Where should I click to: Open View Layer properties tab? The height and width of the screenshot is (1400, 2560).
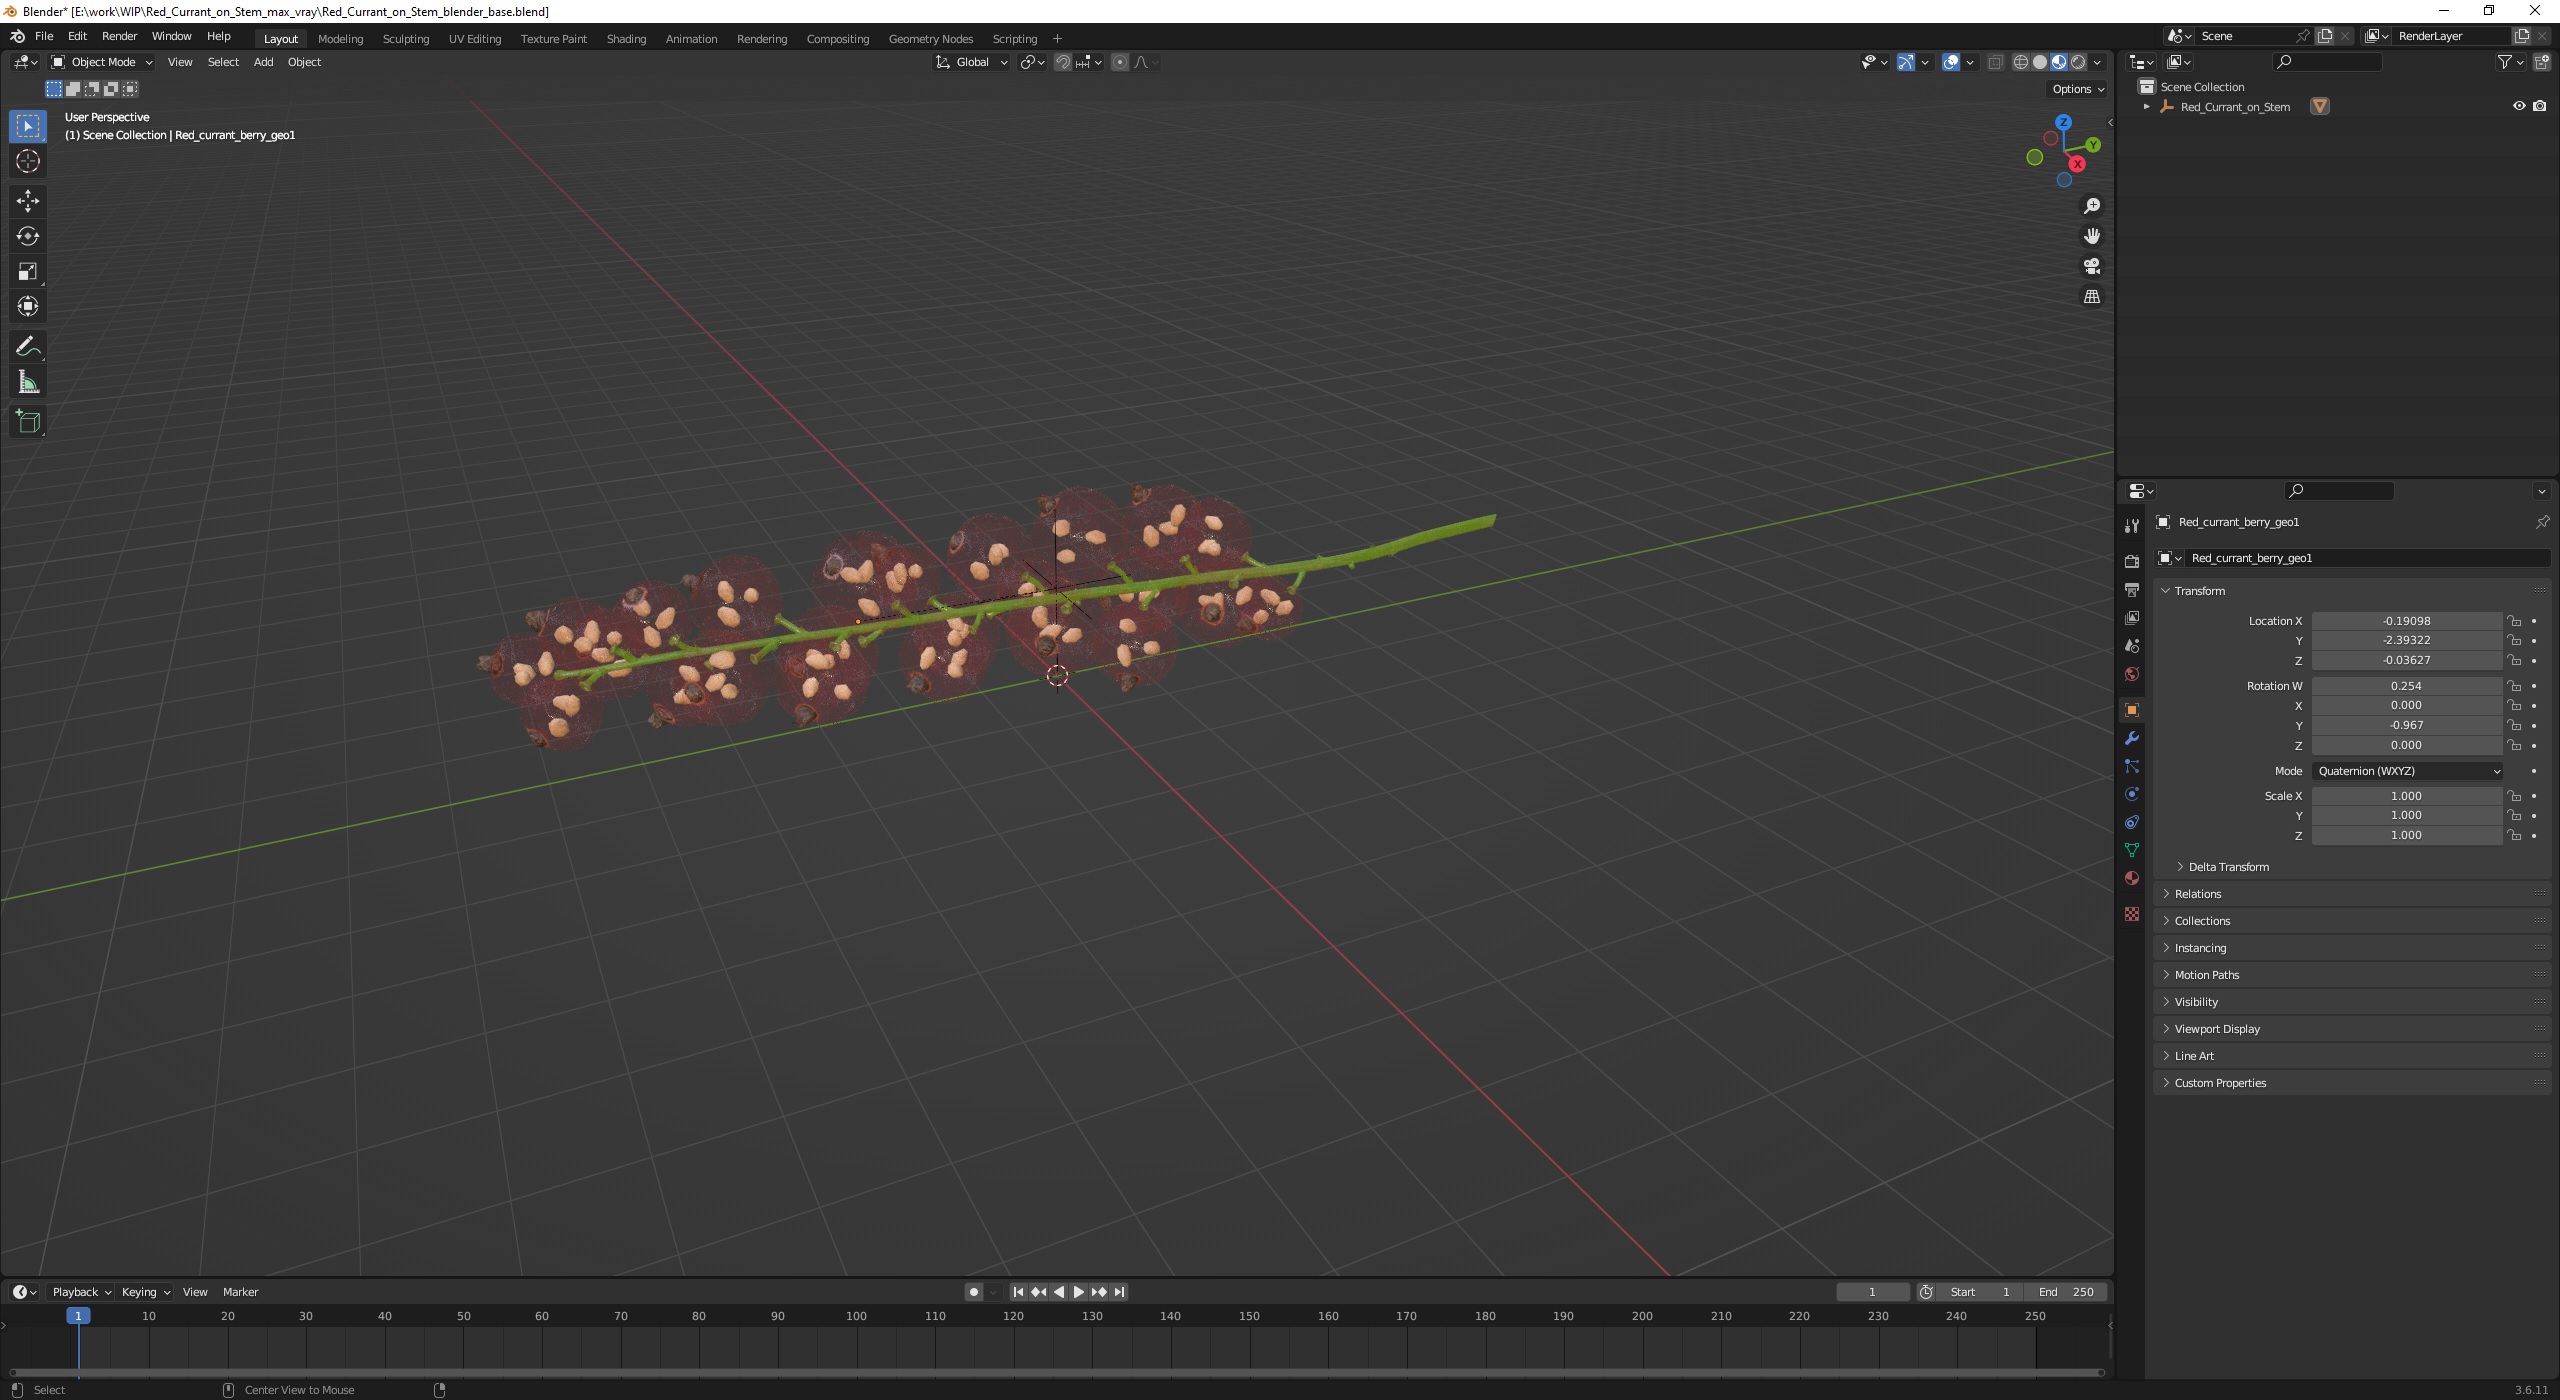point(2132,618)
